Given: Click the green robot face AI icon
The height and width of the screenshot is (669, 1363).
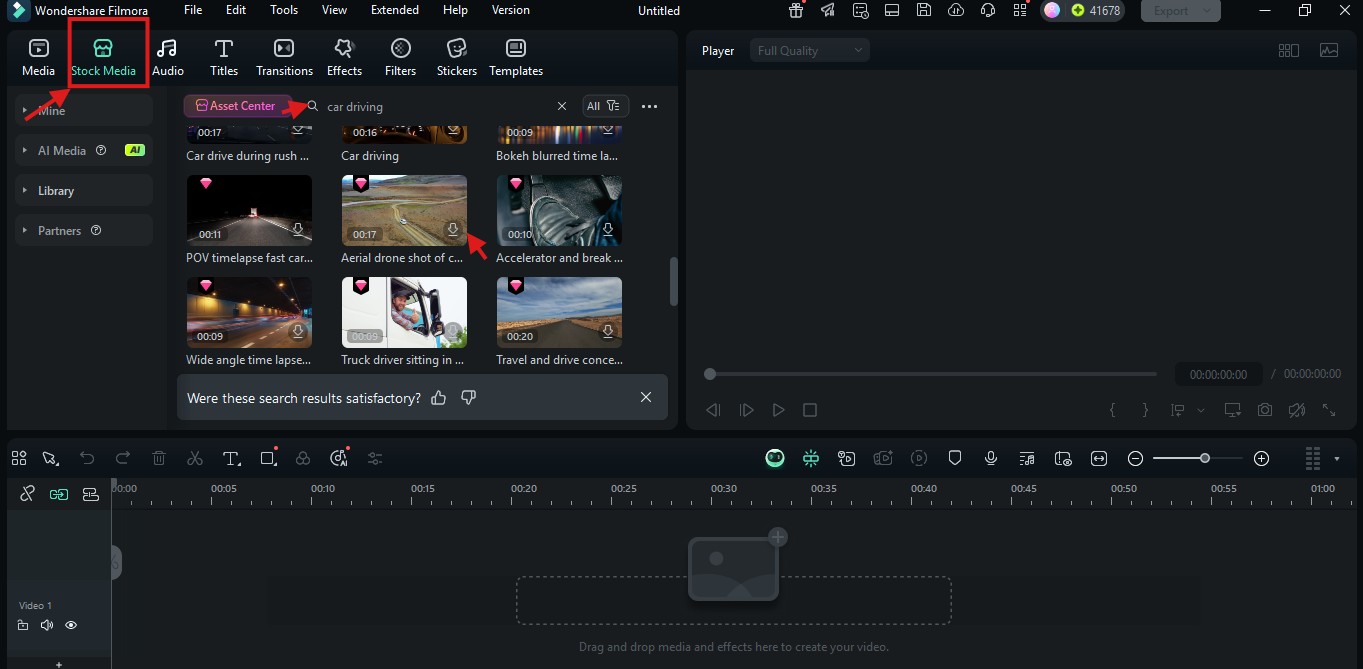Looking at the screenshot, I should tap(775, 458).
